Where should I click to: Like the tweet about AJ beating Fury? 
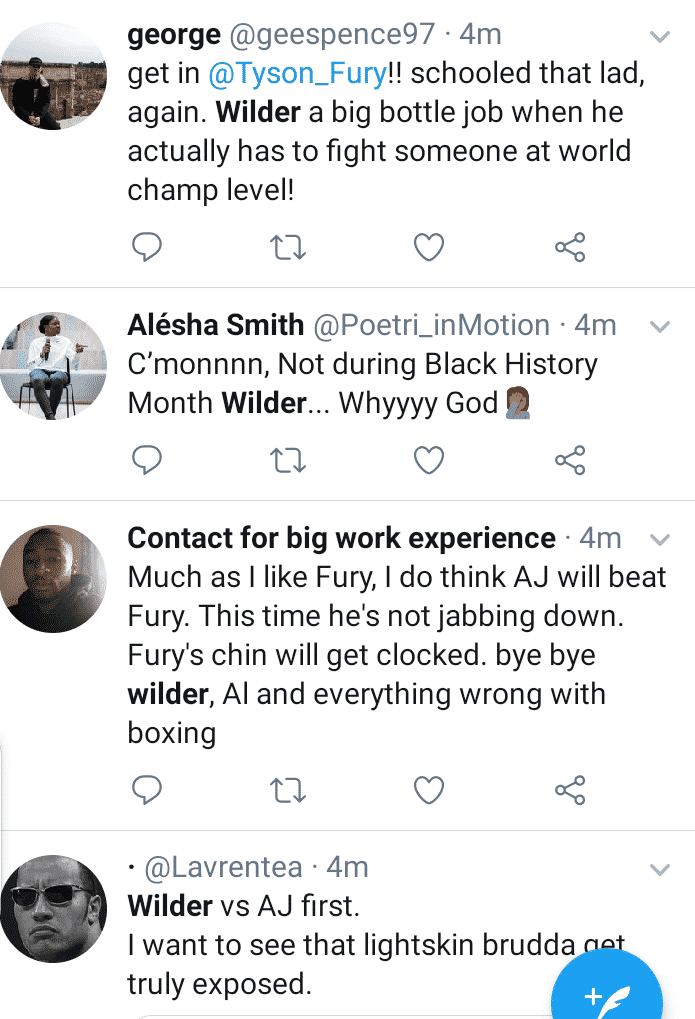pos(429,791)
